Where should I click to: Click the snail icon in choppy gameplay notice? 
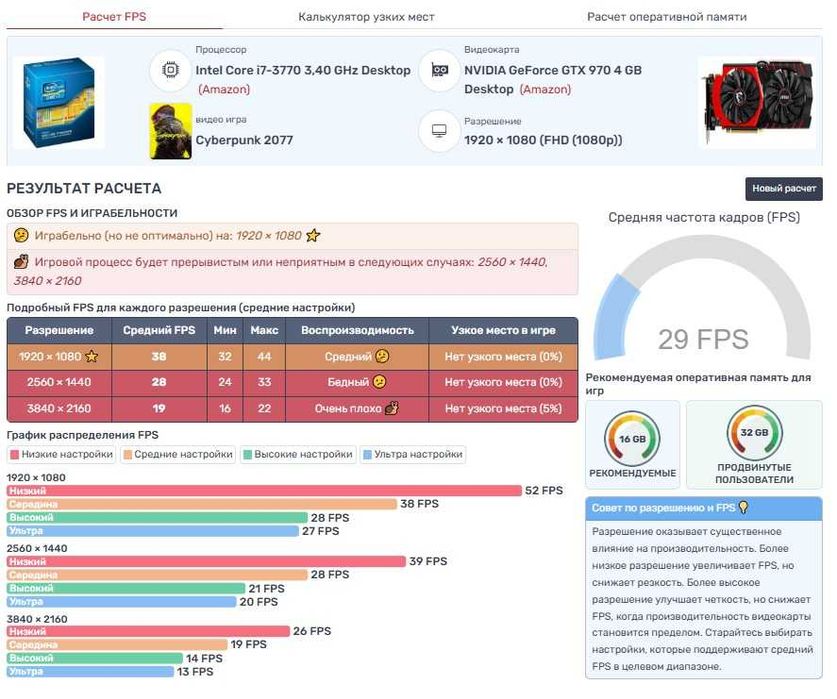21,262
